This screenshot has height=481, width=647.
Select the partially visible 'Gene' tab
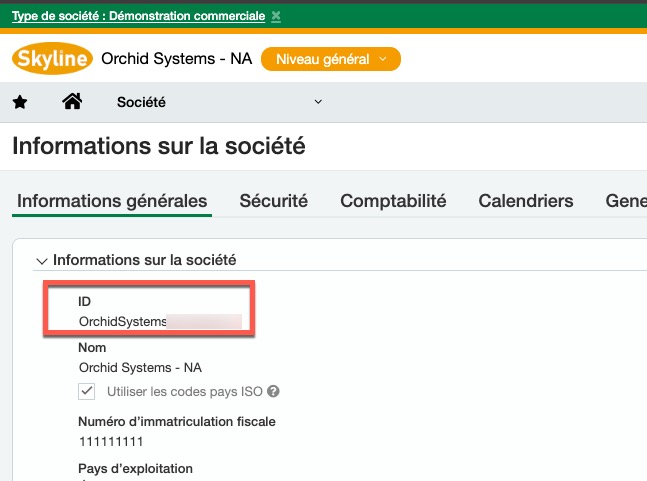[625, 201]
